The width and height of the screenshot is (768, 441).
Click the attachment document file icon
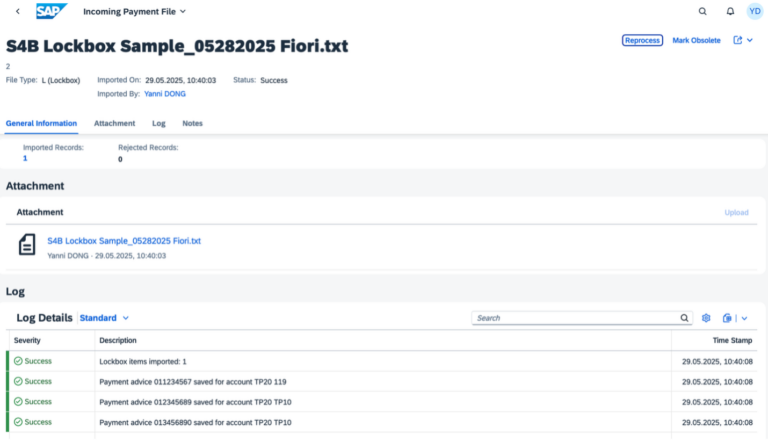(x=28, y=245)
